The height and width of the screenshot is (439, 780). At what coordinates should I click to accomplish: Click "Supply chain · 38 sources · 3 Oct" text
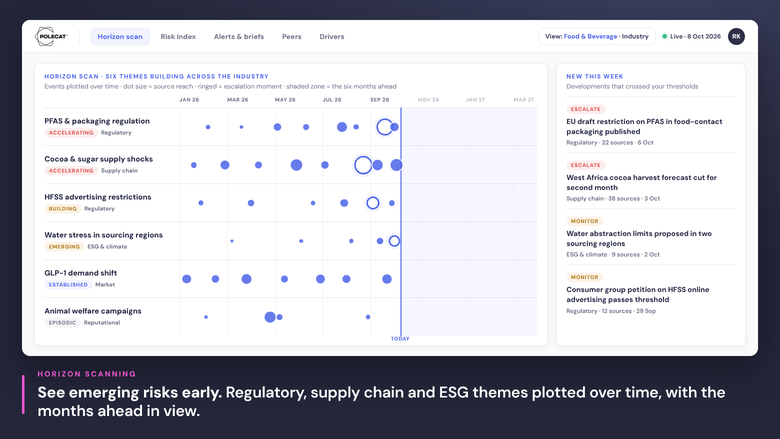[x=613, y=198]
